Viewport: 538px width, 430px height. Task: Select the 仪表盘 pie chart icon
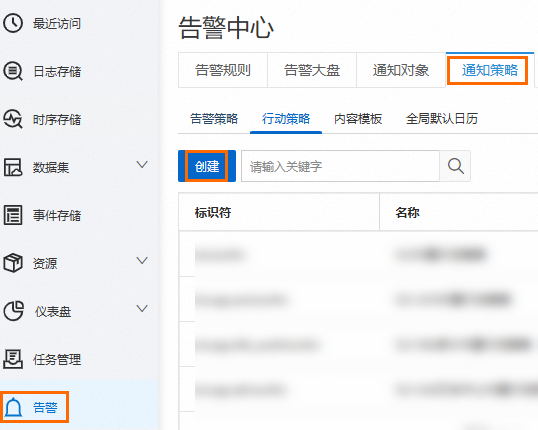click(14, 311)
